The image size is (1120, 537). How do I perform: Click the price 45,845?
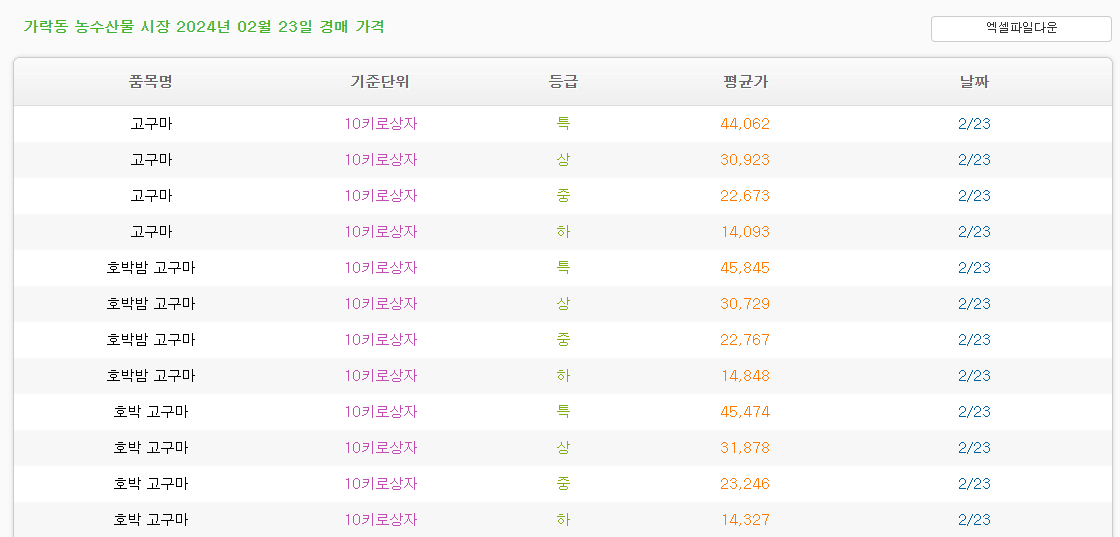(x=745, y=268)
